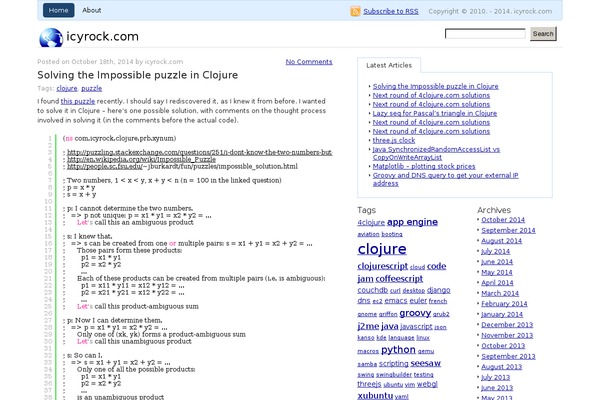This screenshot has width=600, height=400.
Task: Open October 2014 archive
Action: [503, 220]
